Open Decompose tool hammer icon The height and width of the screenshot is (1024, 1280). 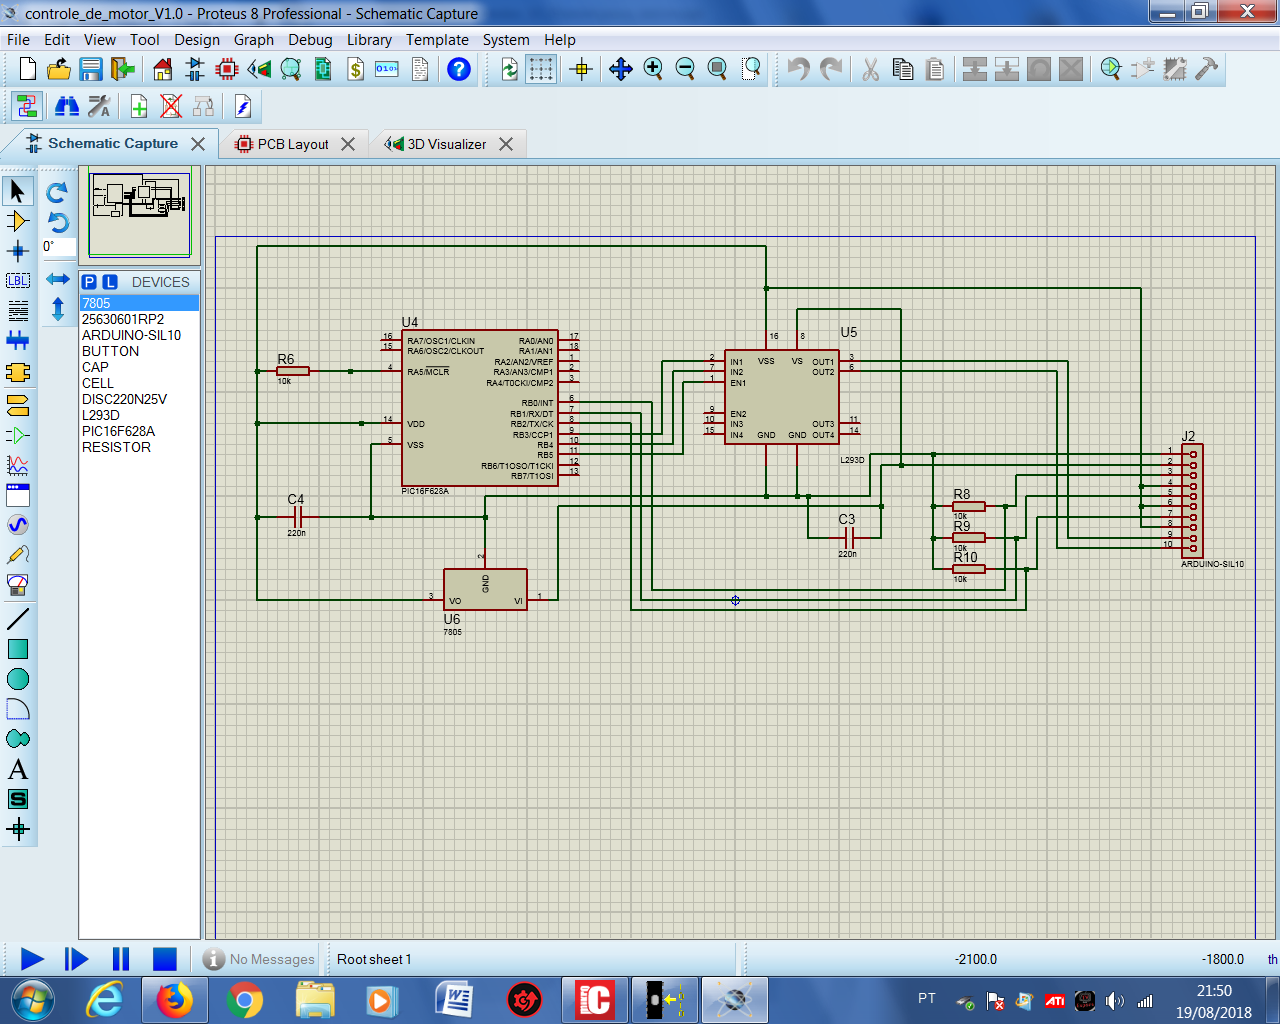1207,69
